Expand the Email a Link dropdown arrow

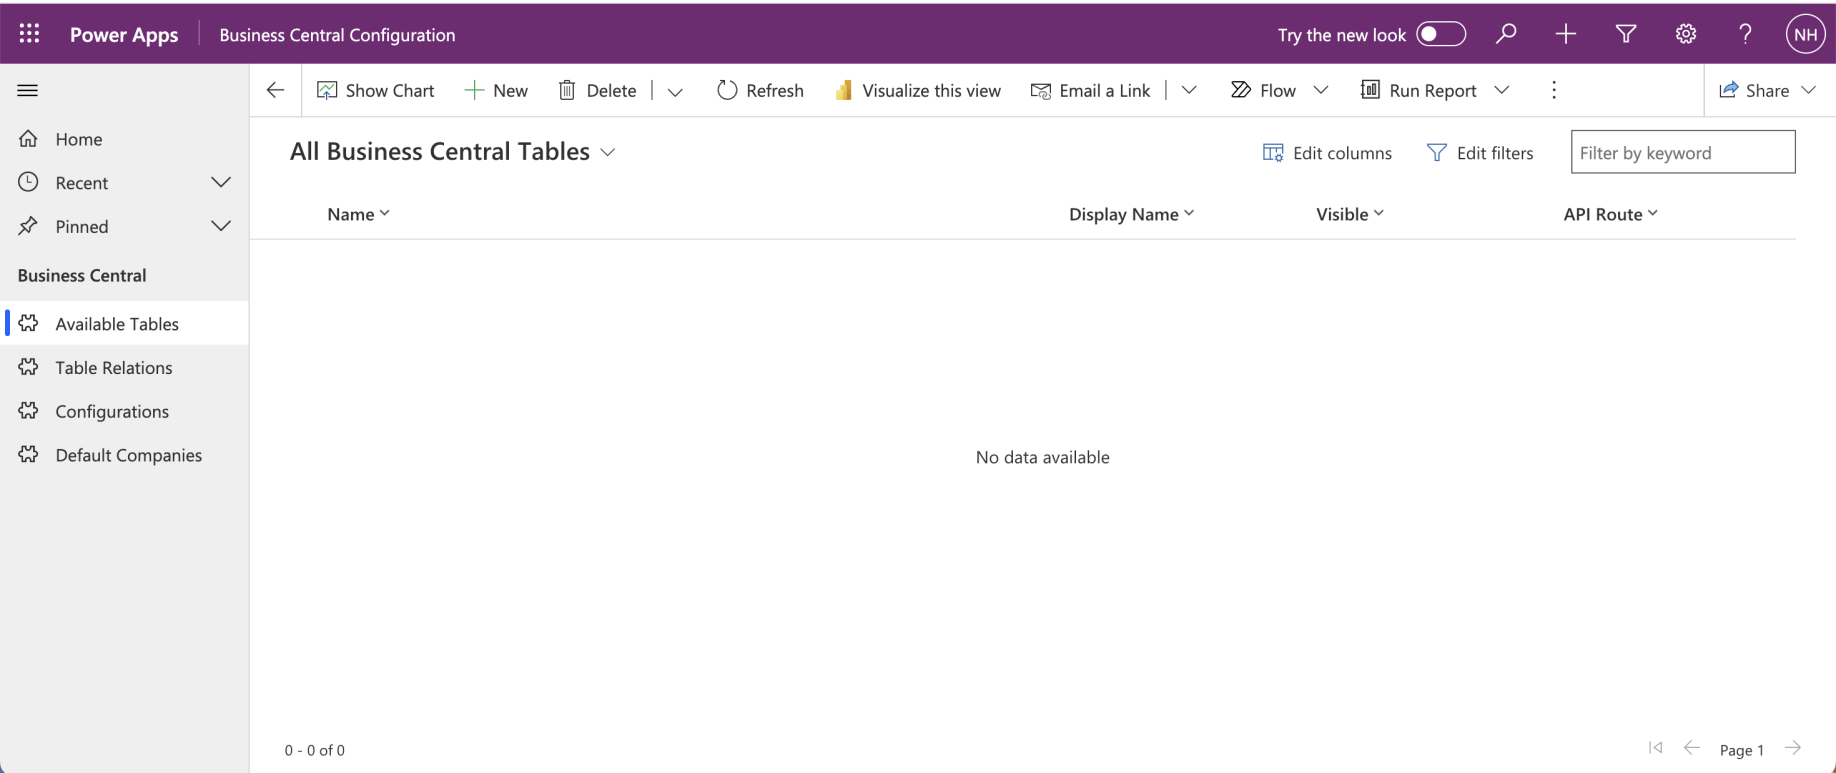(1189, 90)
